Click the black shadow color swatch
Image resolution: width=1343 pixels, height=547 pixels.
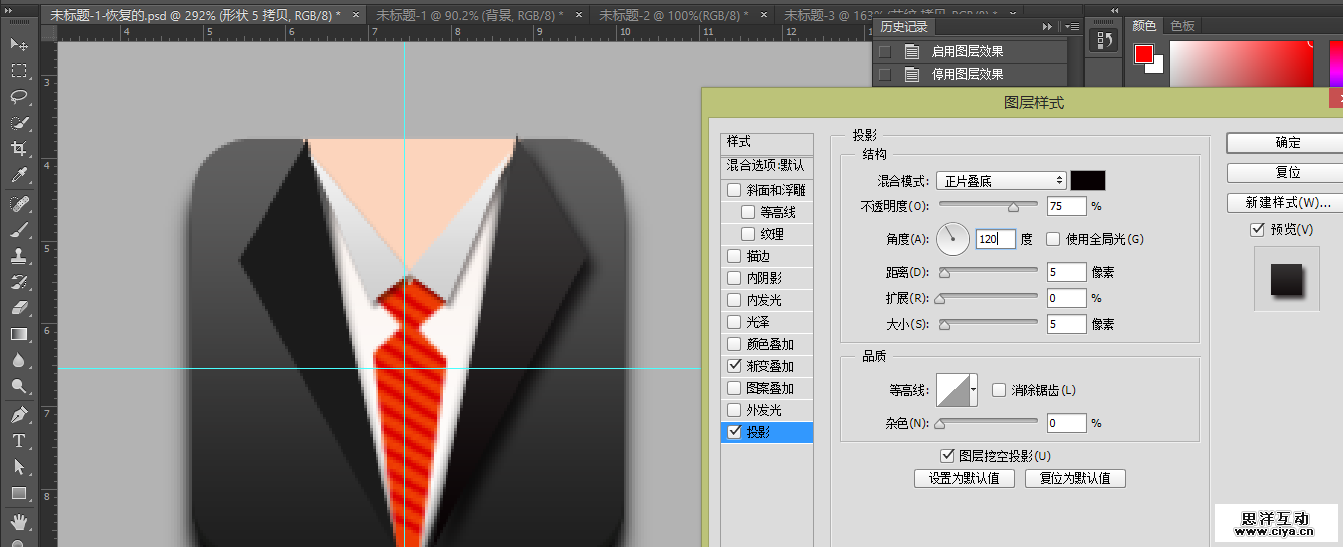[1088, 181]
